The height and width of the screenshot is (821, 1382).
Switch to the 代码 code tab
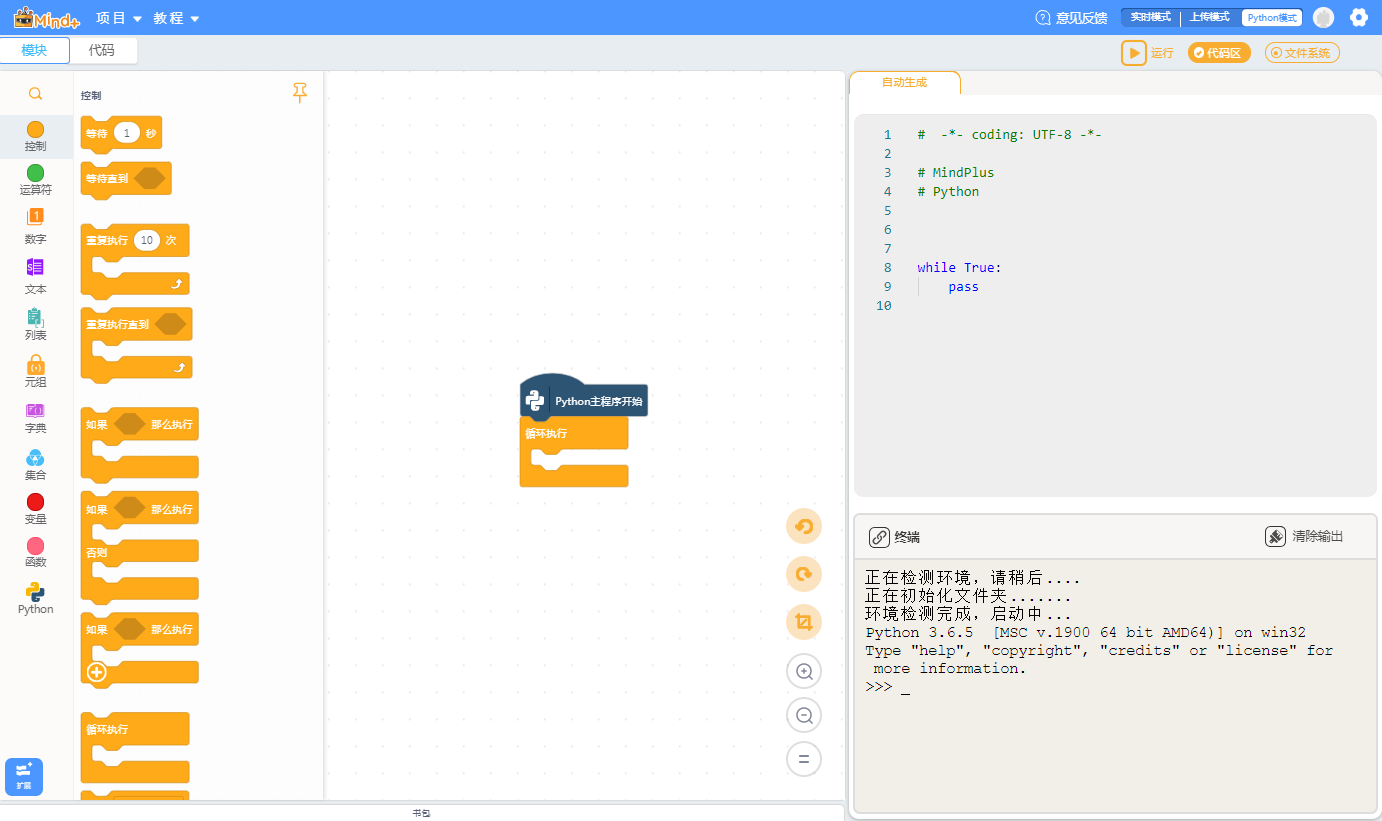coord(102,50)
